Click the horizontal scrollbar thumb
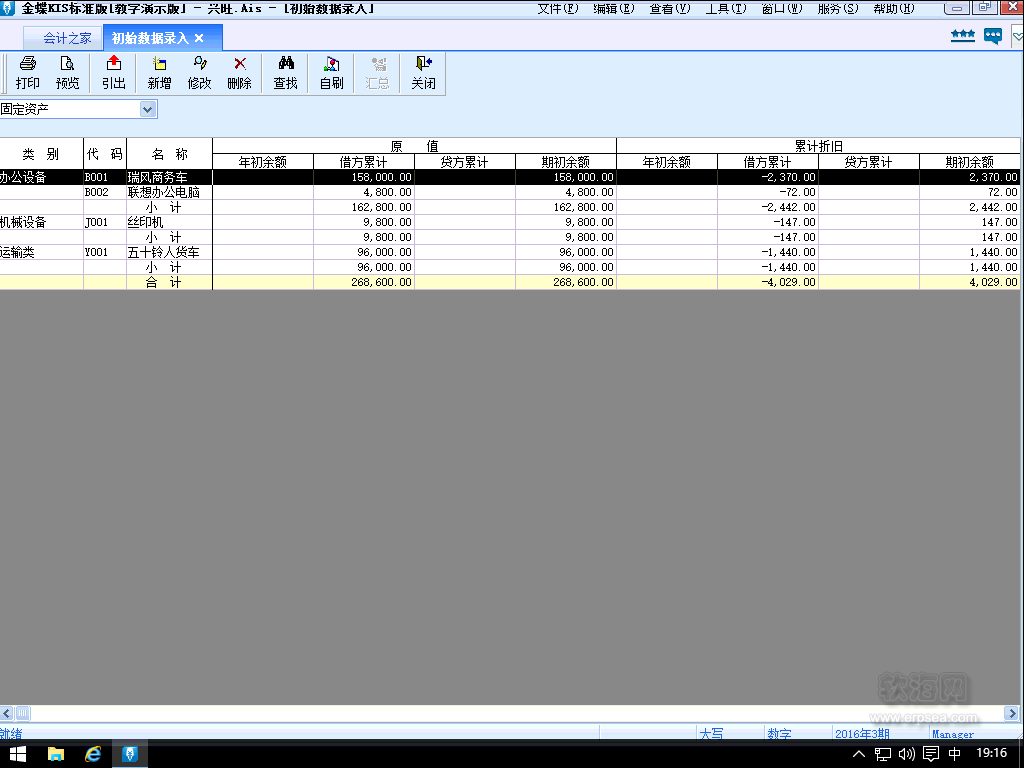Screen dimensions: 1024x768 tap(22, 713)
